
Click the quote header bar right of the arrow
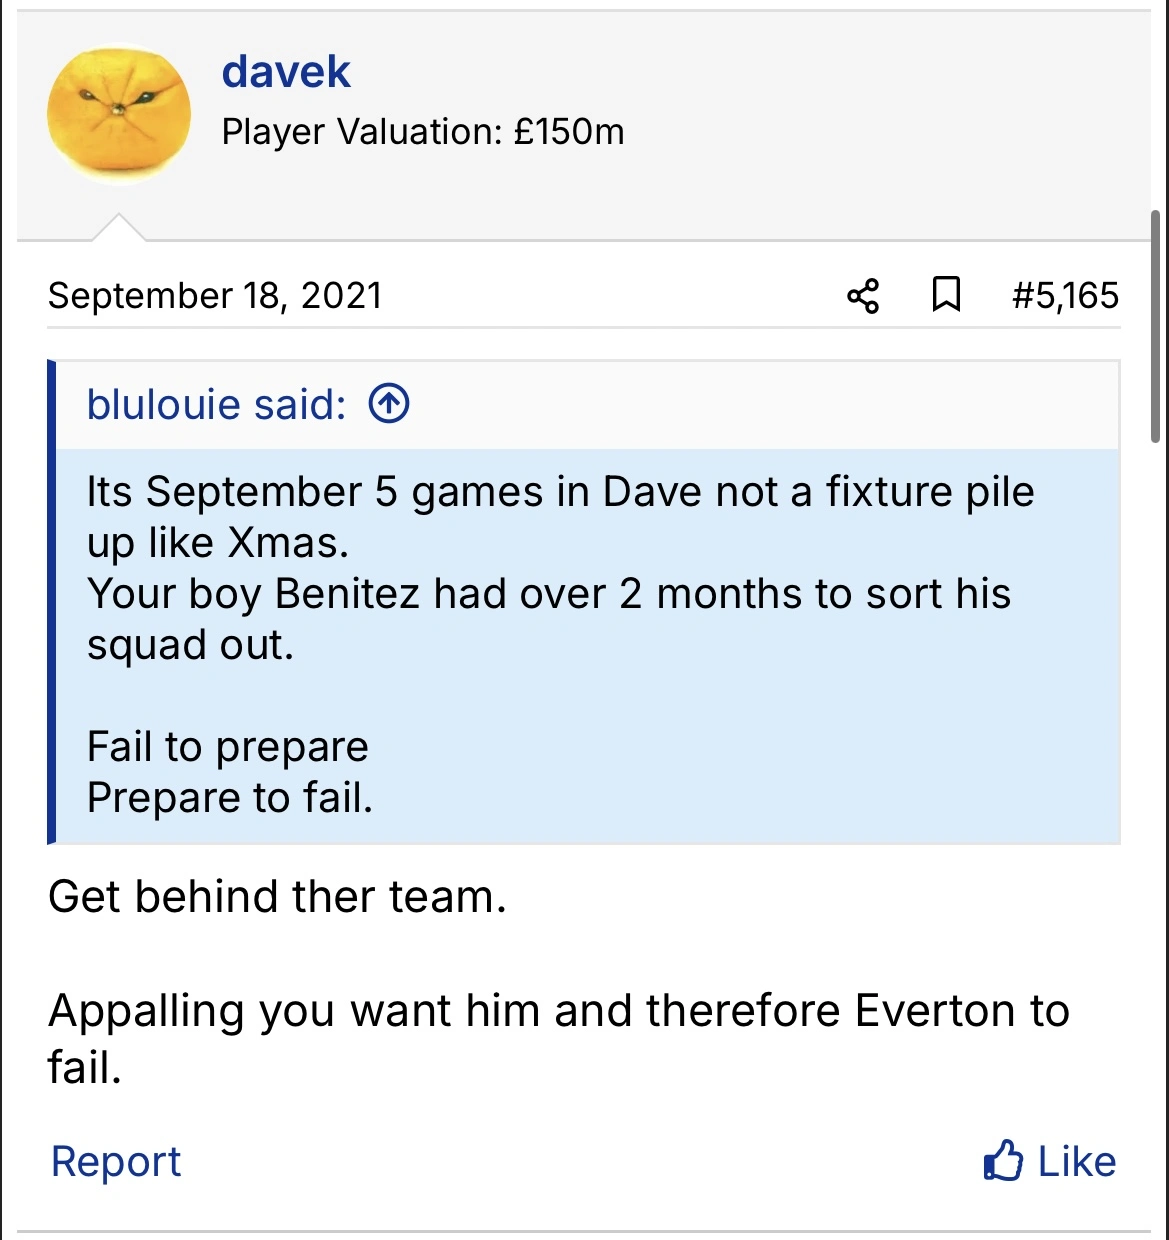tap(760, 405)
